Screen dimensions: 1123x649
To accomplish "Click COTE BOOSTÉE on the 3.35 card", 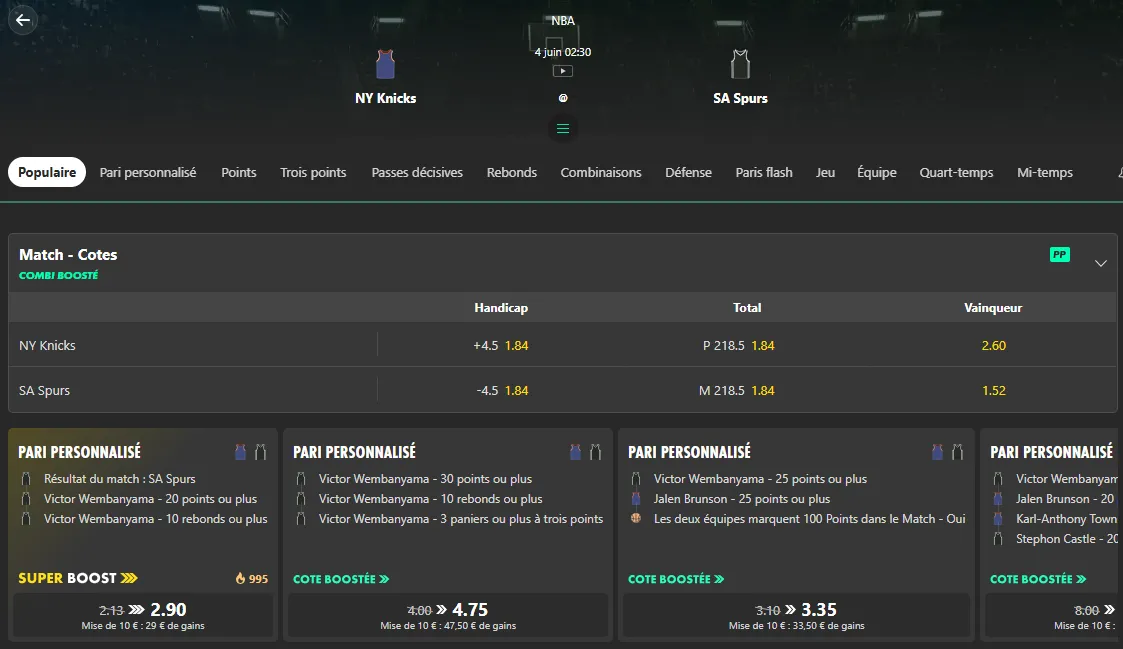I will pyautogui.click(x=676, y=579).
